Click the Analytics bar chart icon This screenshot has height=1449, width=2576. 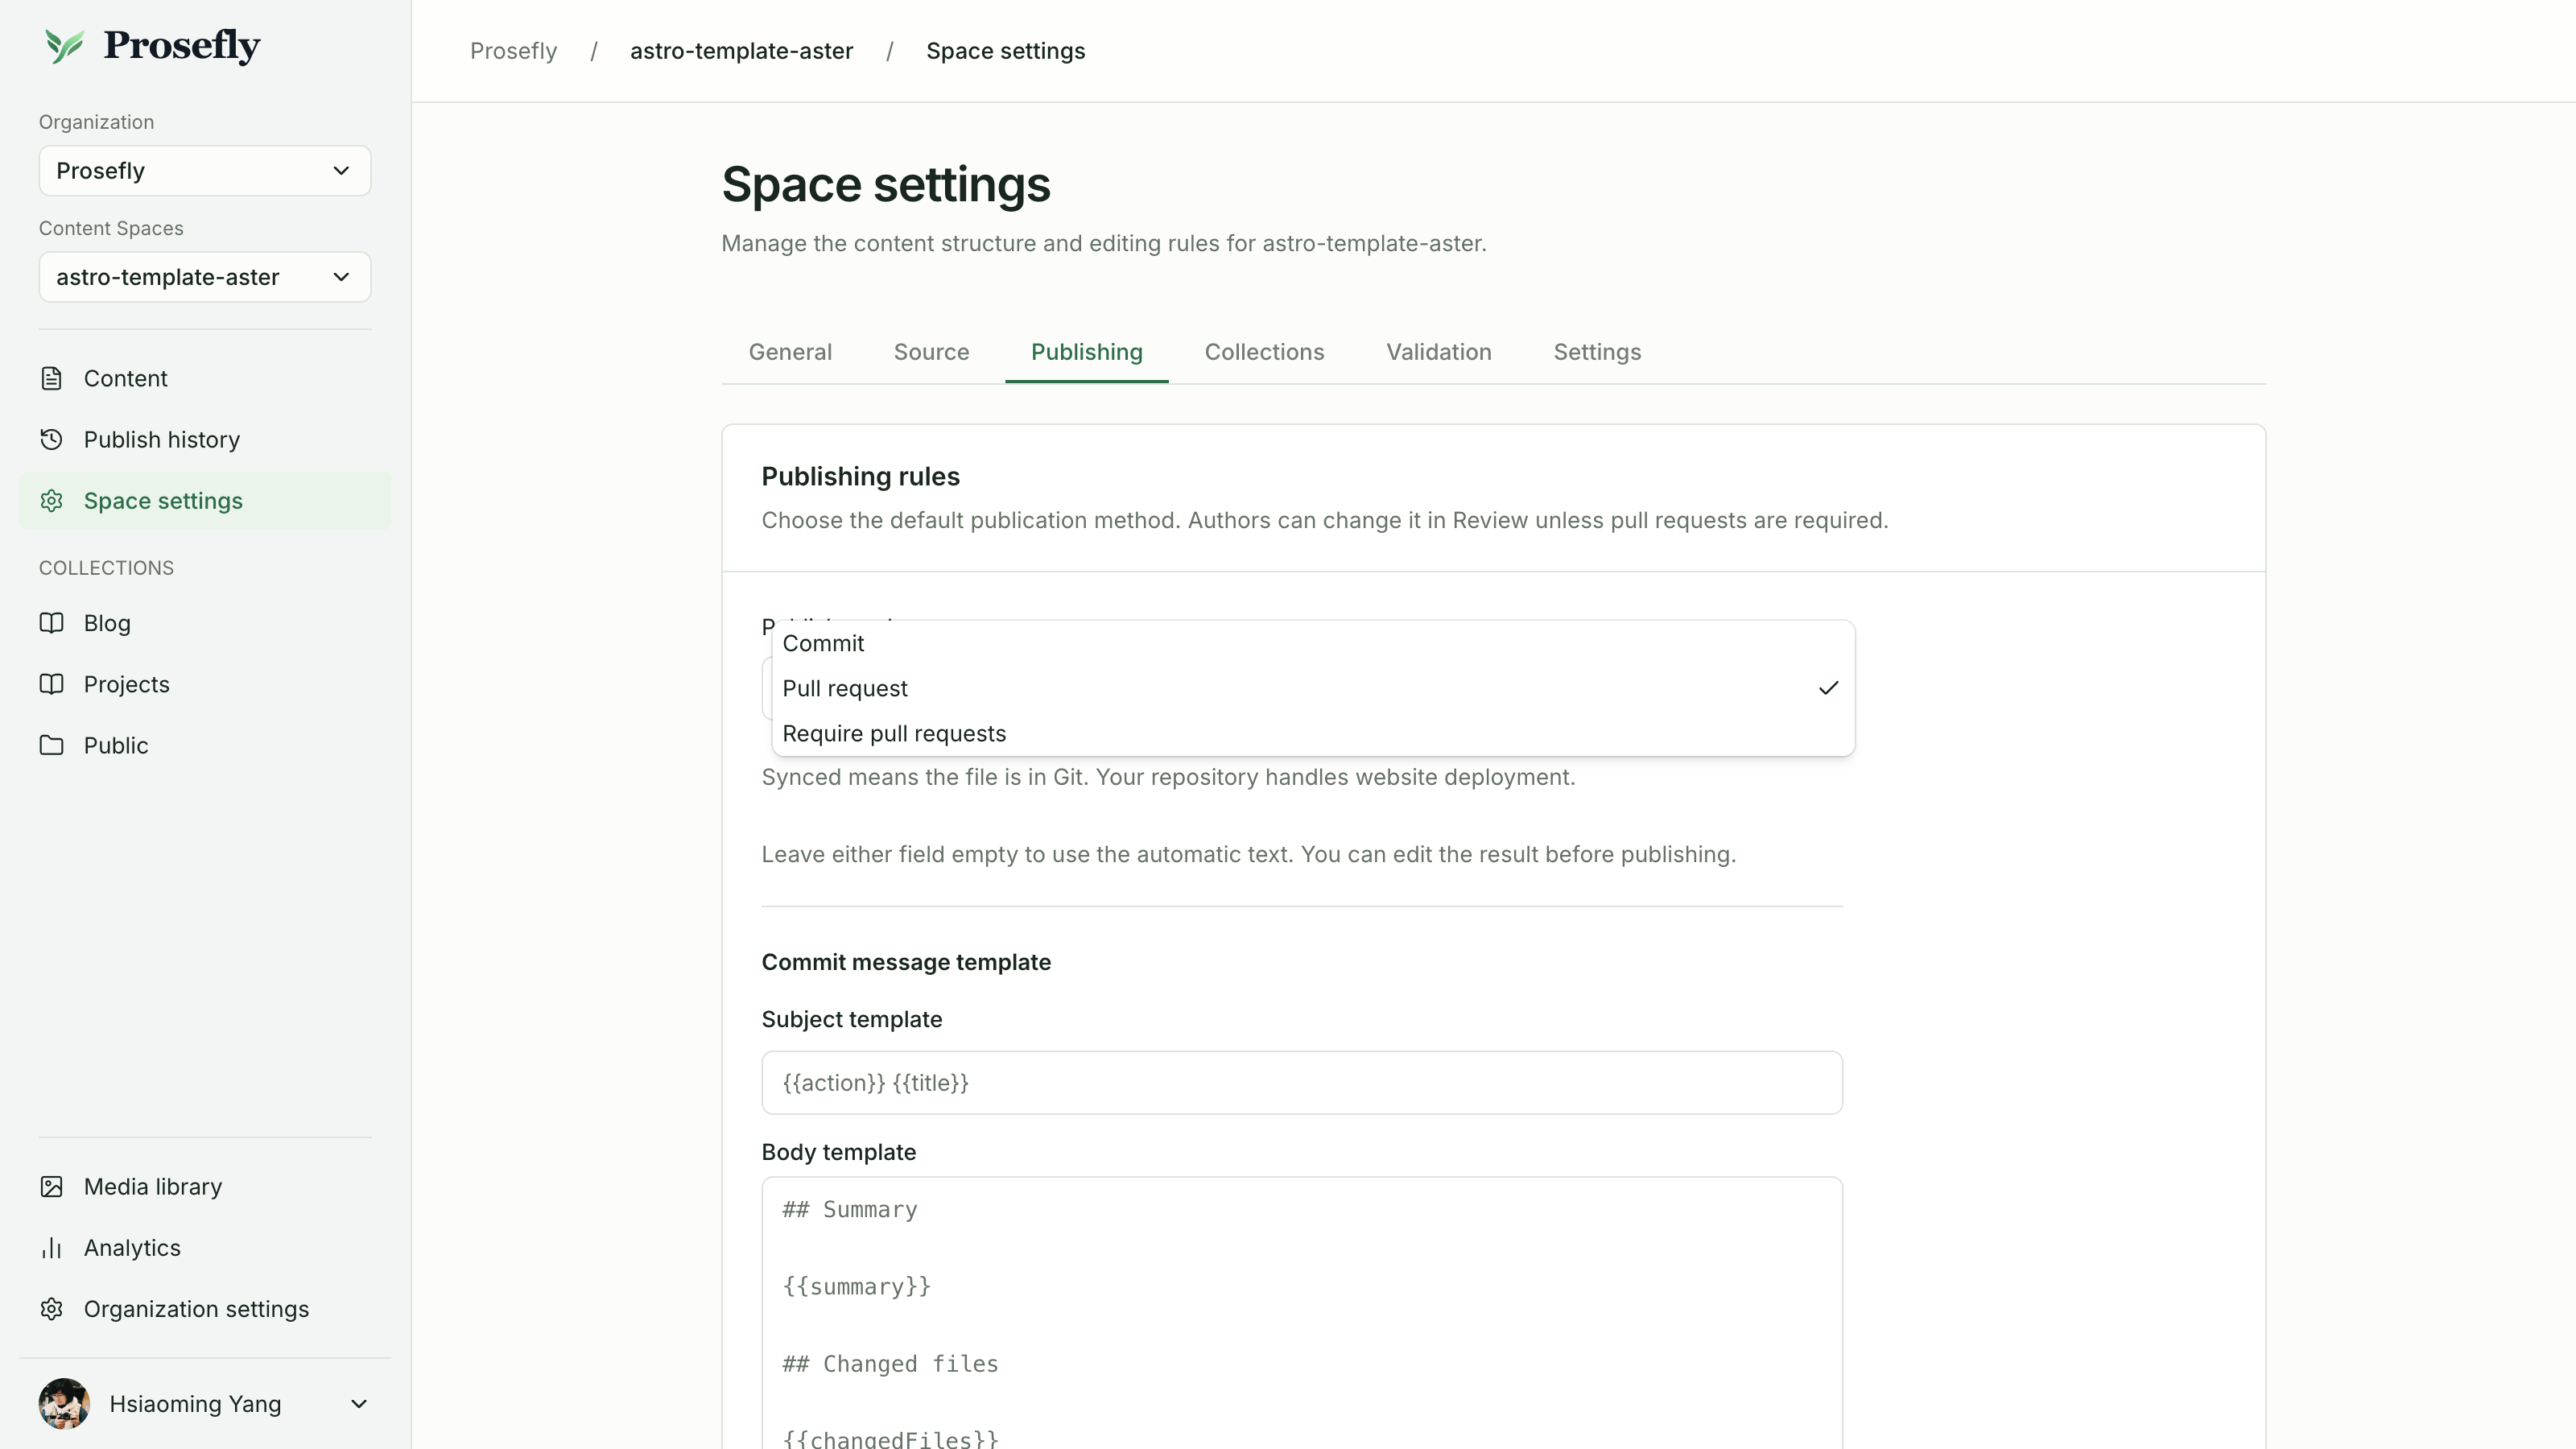pos(52,1248)
